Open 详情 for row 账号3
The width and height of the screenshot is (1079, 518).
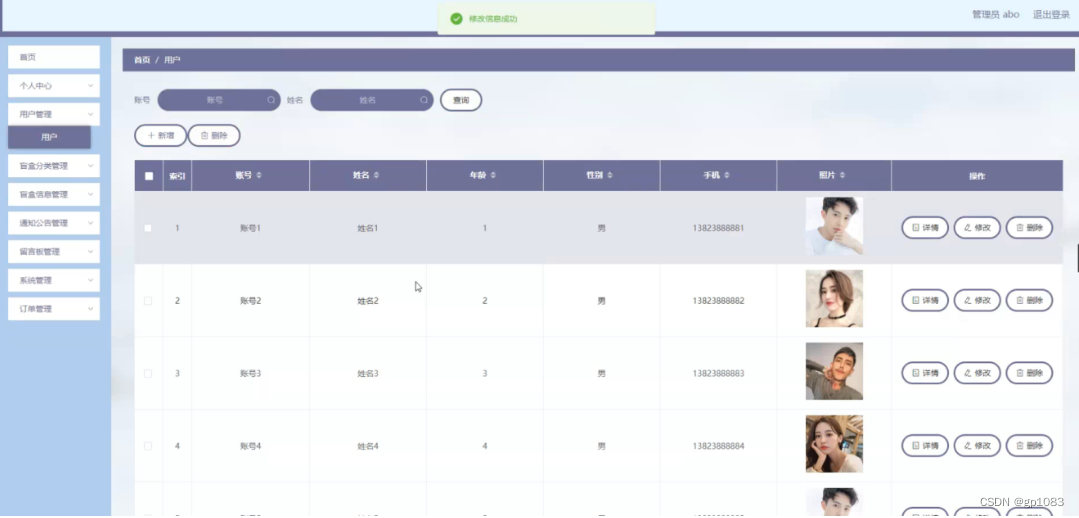[x=925, y=373]
